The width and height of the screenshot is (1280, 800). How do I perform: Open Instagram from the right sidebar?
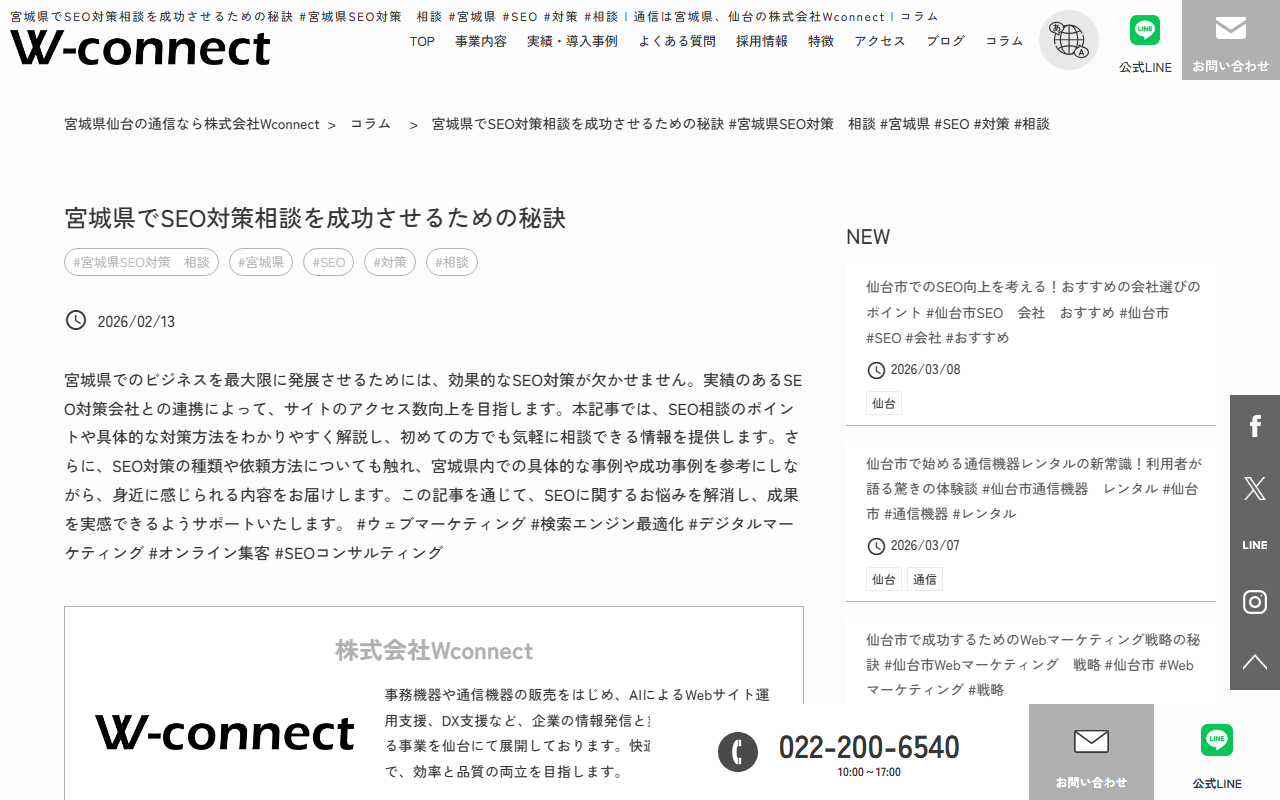click(1254, 601)
